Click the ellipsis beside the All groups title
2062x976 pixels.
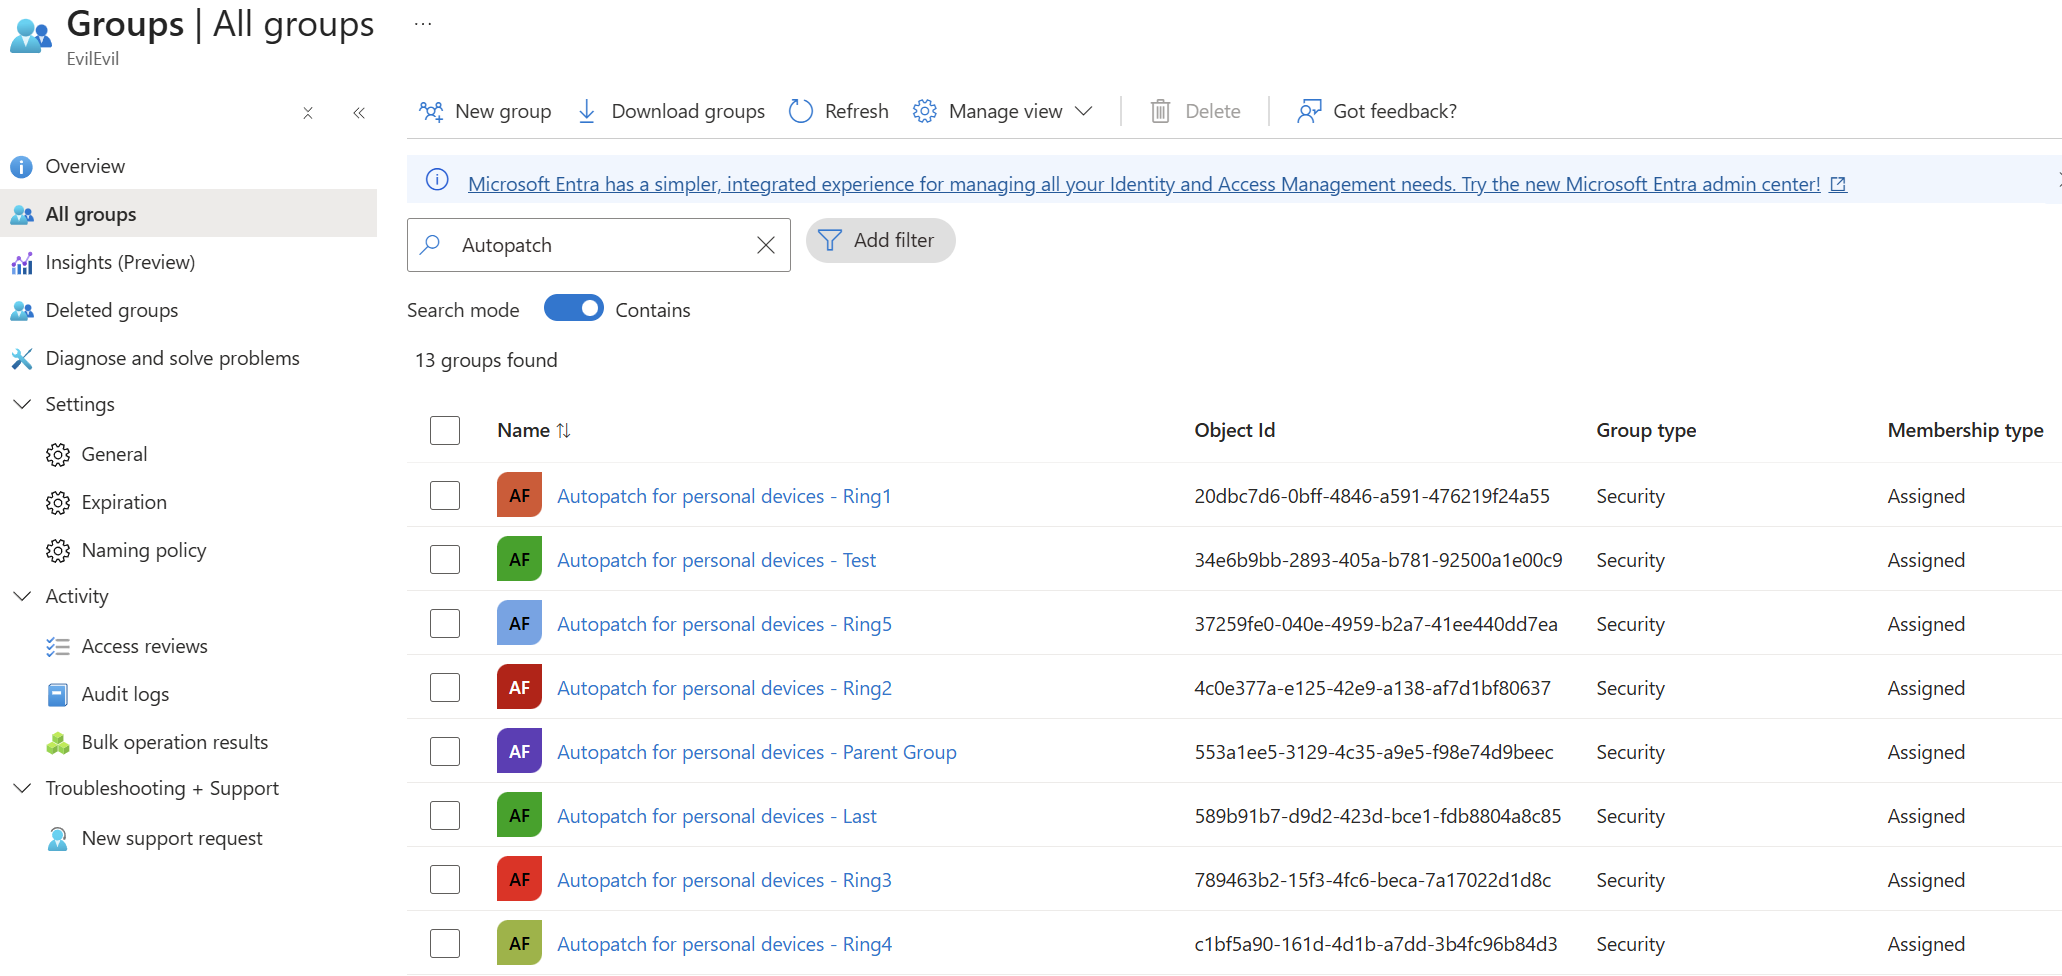pos(423,24)
